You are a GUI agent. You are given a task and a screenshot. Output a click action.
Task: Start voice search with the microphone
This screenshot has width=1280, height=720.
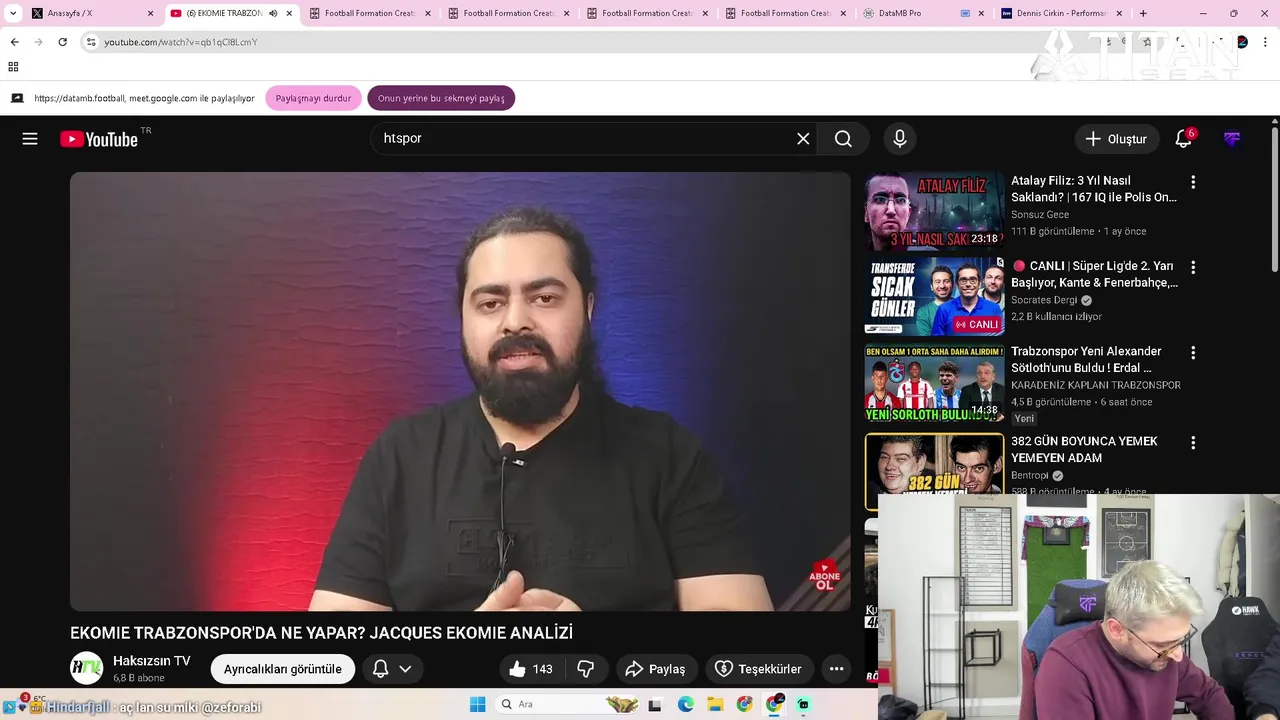[x=900, y=139]
